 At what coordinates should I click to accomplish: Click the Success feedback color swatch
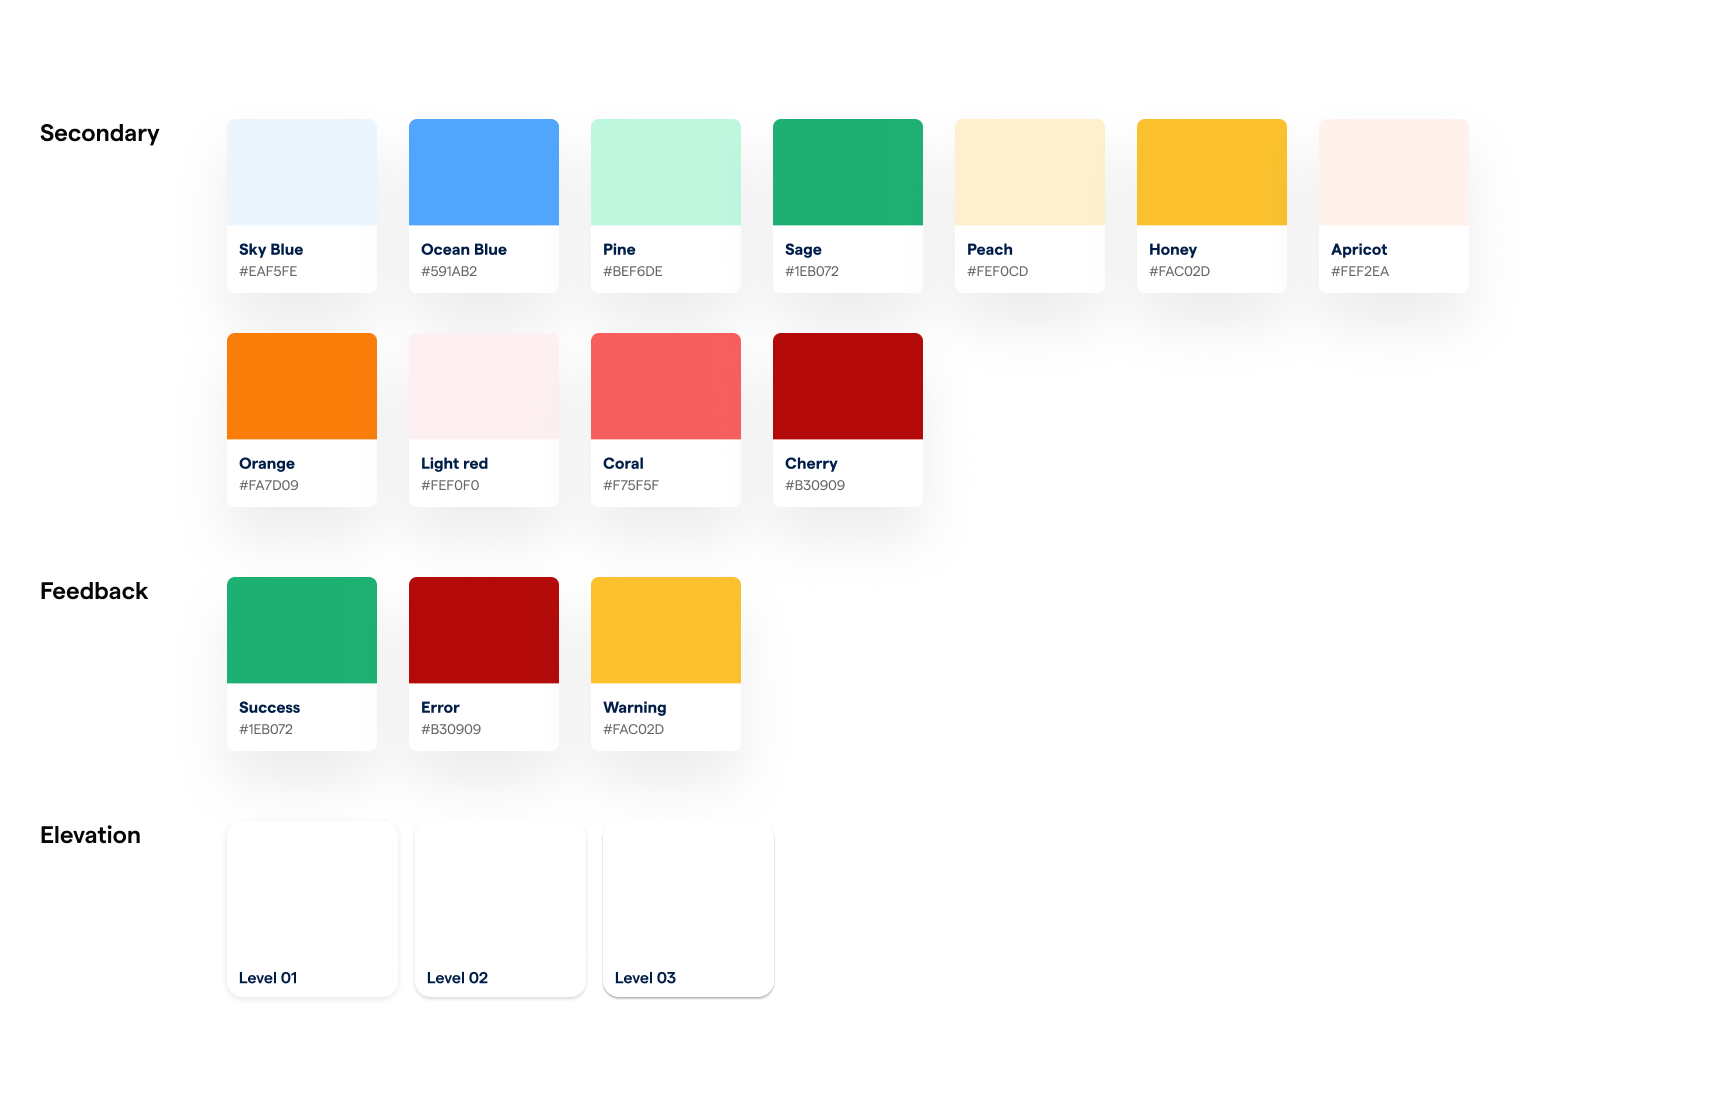click(x=301, y=629)
